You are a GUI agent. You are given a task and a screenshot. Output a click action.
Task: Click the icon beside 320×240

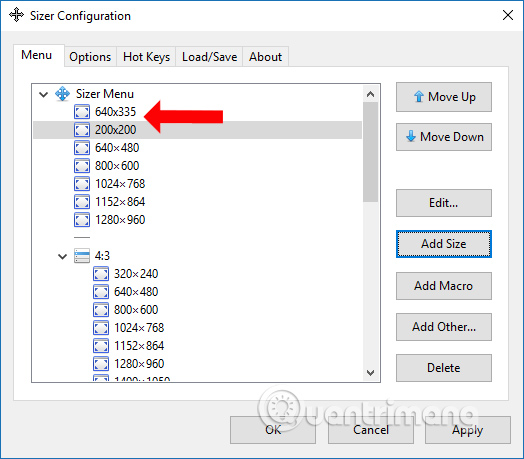pyautogui.click(x=101, y=274)
